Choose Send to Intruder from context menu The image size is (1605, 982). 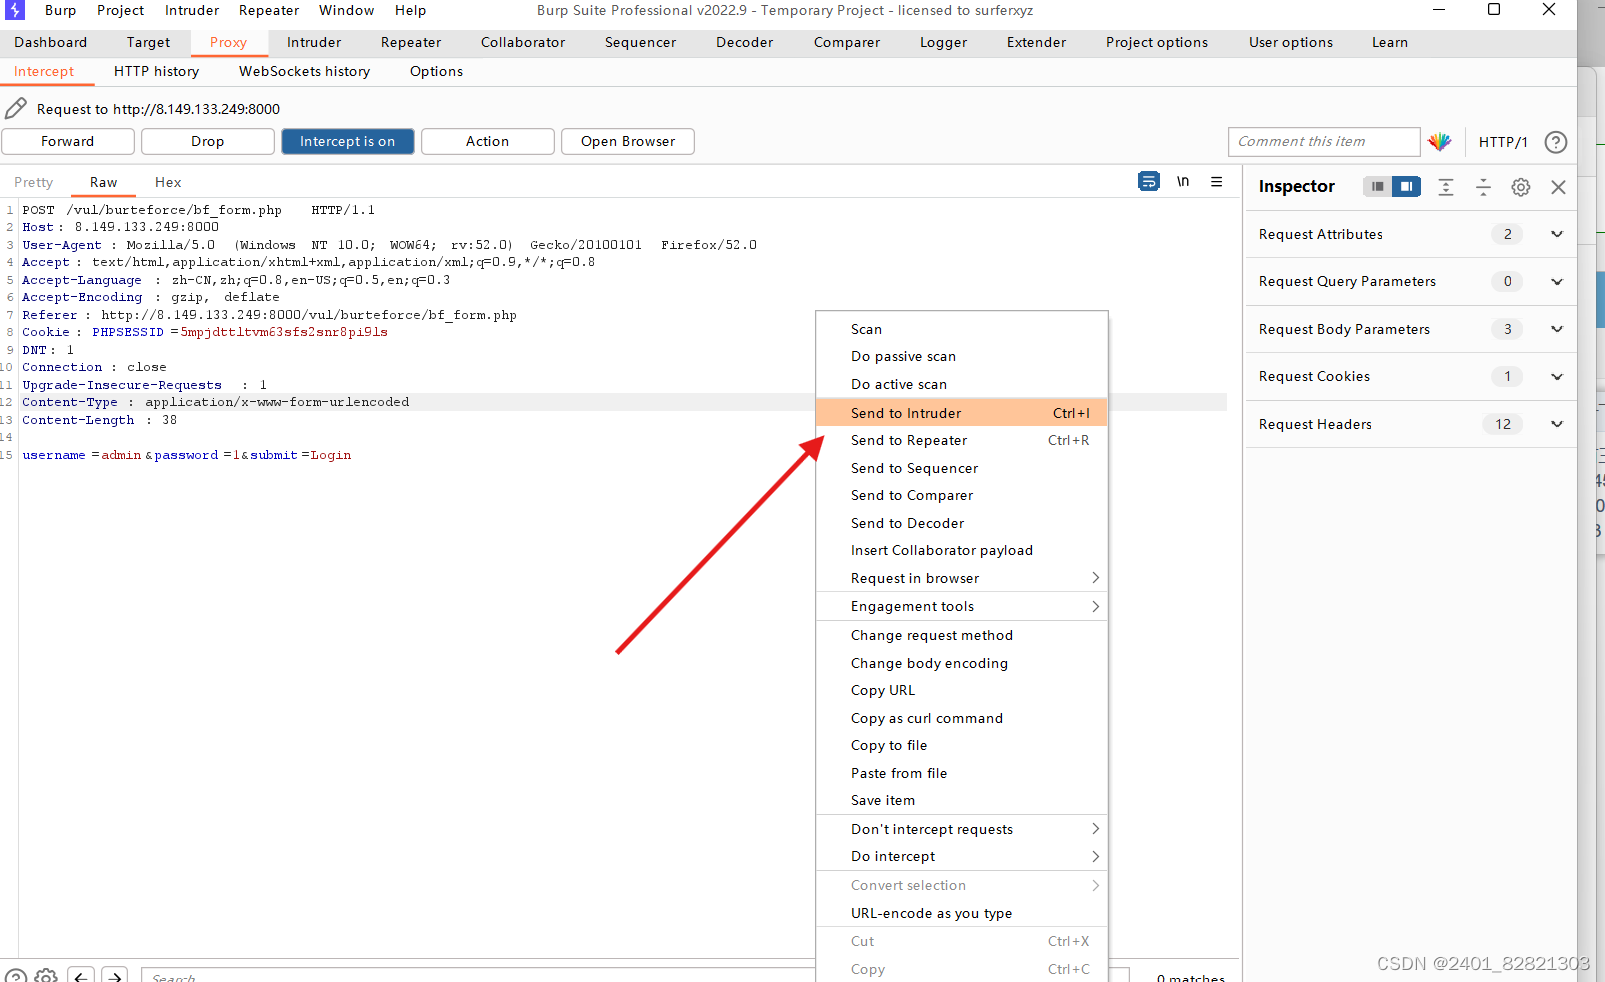(962, 413)
